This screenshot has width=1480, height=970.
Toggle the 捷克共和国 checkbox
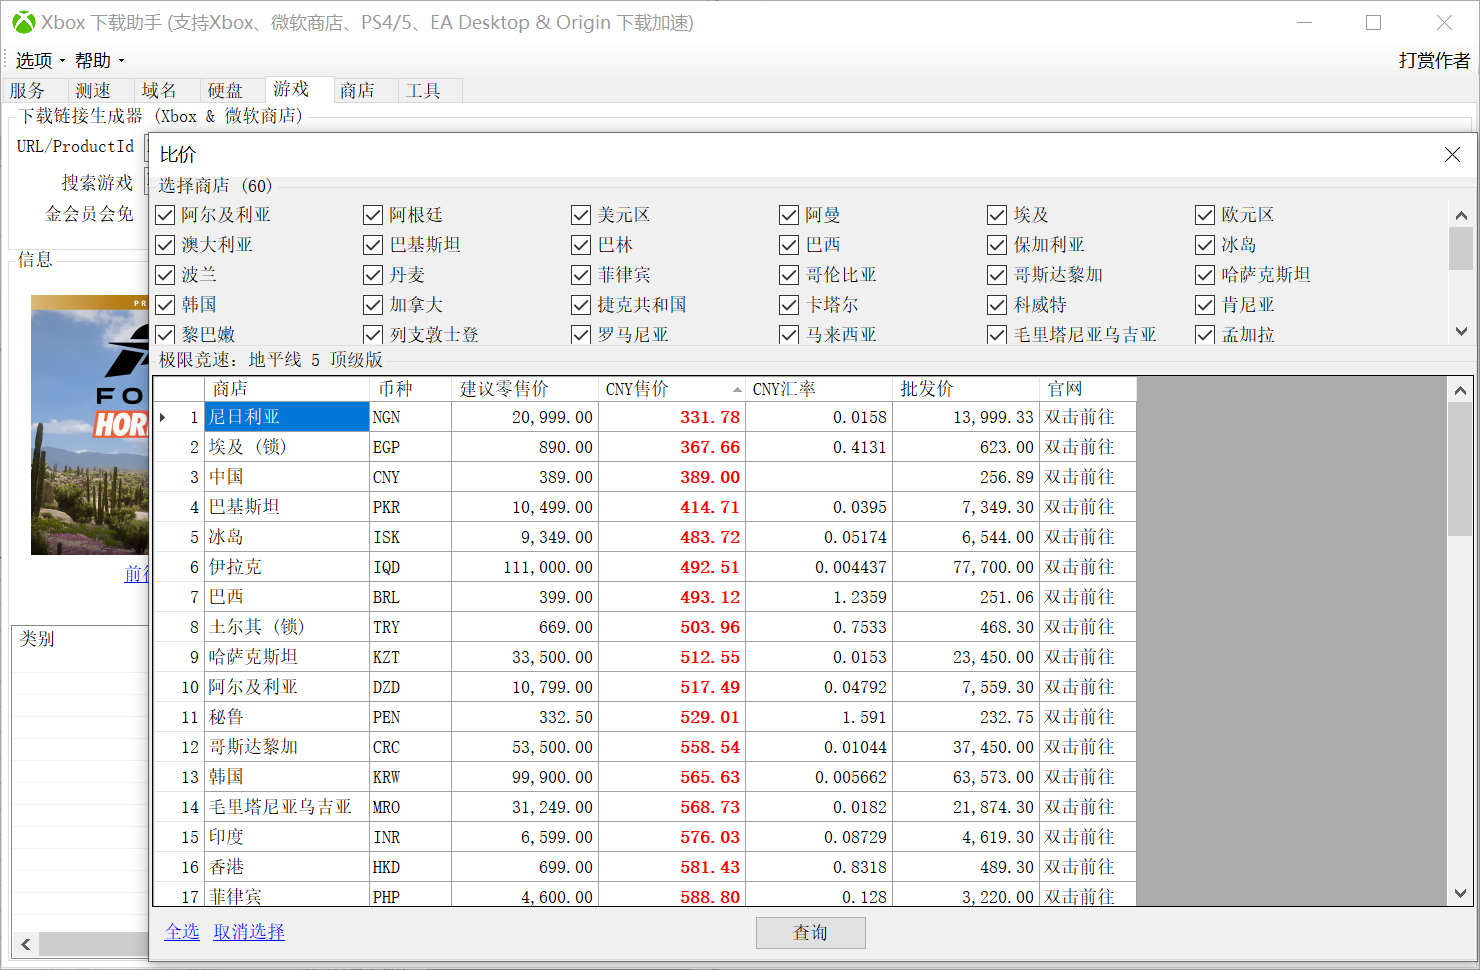click(x=581, y=305)
